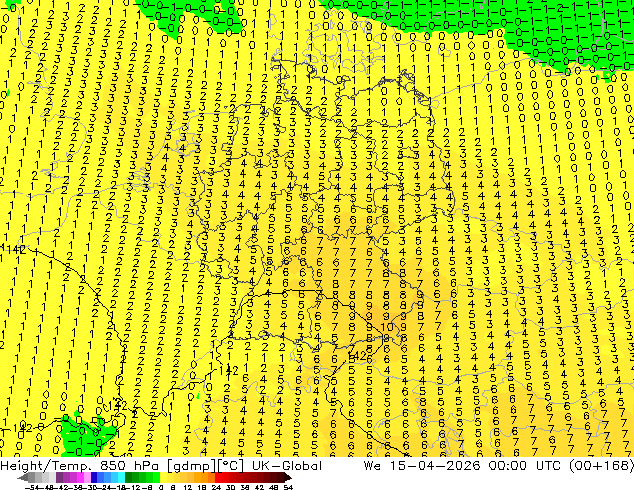634x490 pixels.
Task: Click the 'UK-Global' model name
Action: [x=287, y=466]
